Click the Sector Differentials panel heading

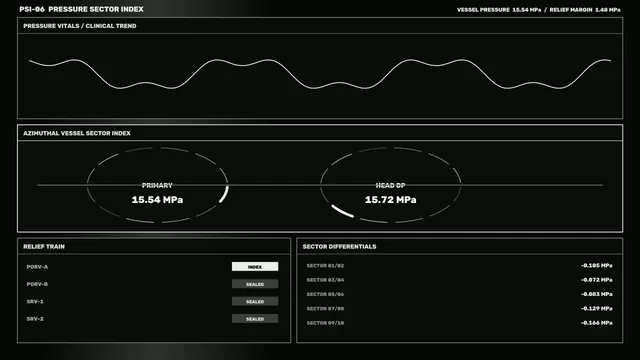(339, 247)
